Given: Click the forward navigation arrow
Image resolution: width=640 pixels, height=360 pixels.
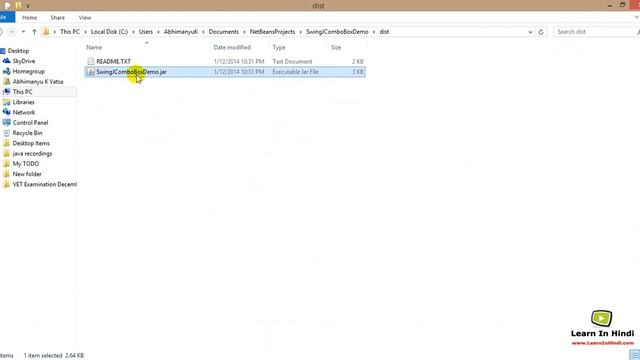Looking at the screenshot, I should [x=12, y=32].
